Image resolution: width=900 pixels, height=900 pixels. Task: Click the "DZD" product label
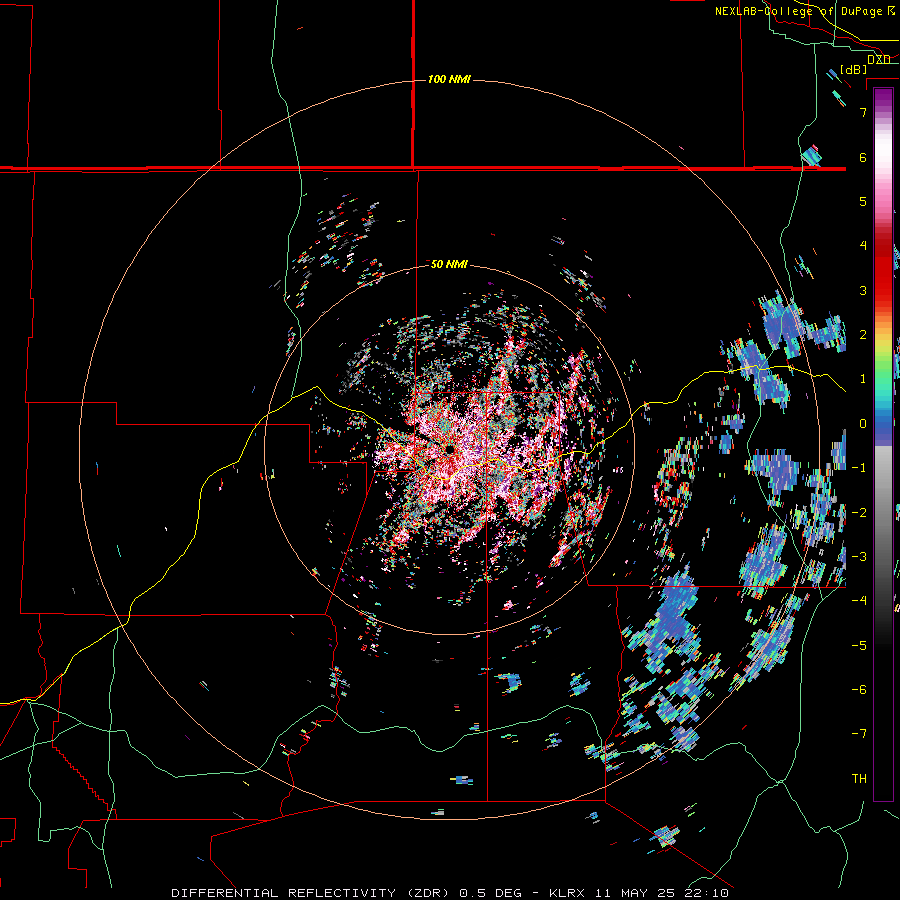pyautogui.click(x=879, y=59)
